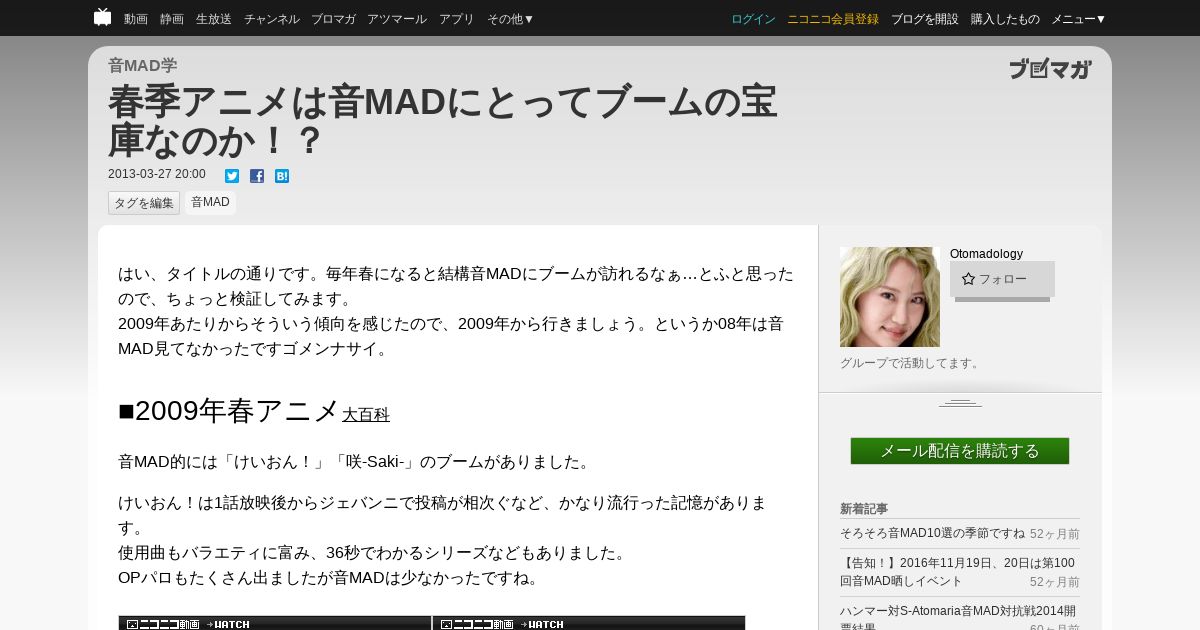Open 静画 in top navigation
The image size is (1200, 630).
click(x=172, y=19)
